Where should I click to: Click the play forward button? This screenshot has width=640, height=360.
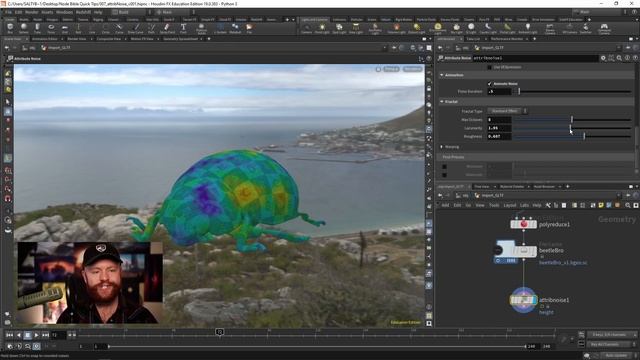click(x=36, y=335)
